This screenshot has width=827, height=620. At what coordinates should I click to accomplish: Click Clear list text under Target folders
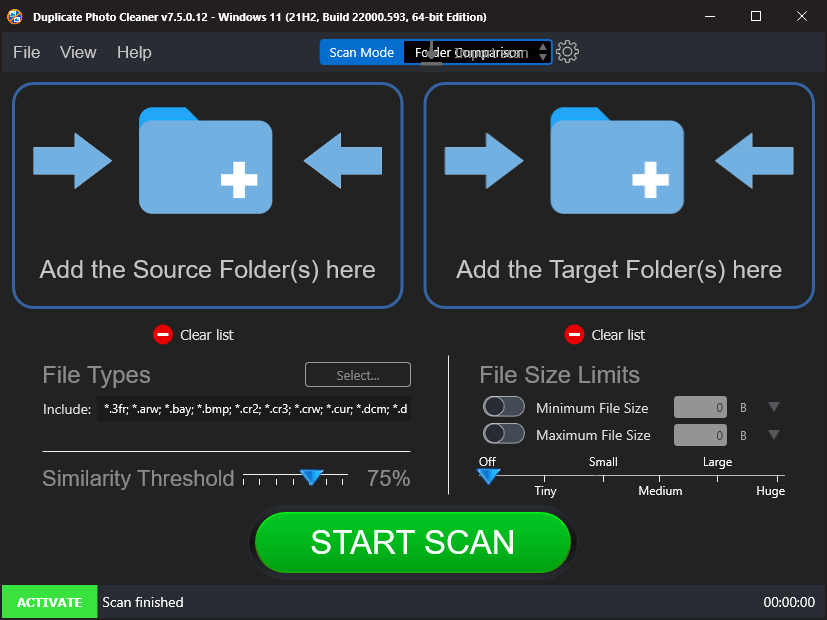(x=618, y=335)
